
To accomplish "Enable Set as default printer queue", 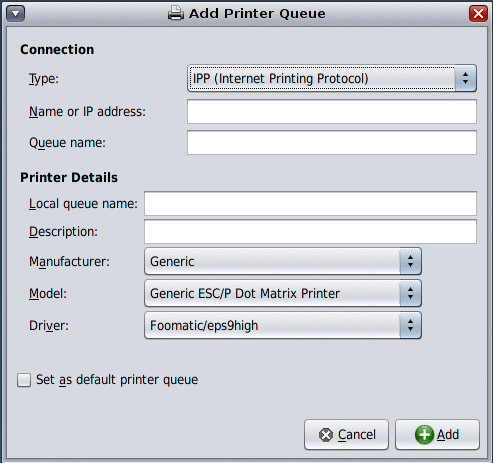I will pos(24,380).
